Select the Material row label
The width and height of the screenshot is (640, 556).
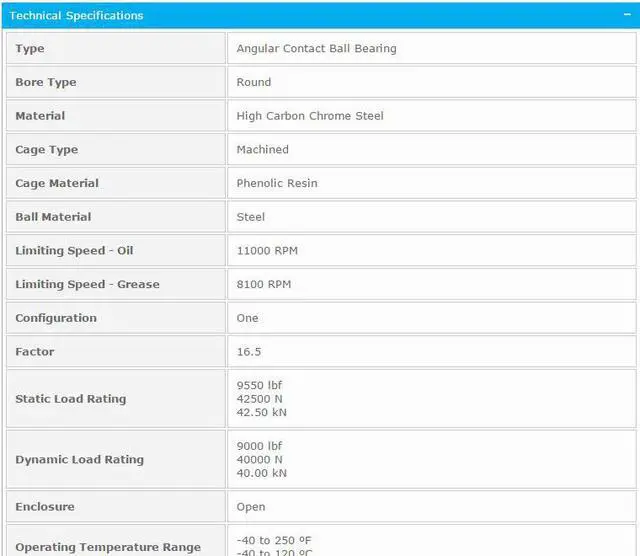point(40,116)
